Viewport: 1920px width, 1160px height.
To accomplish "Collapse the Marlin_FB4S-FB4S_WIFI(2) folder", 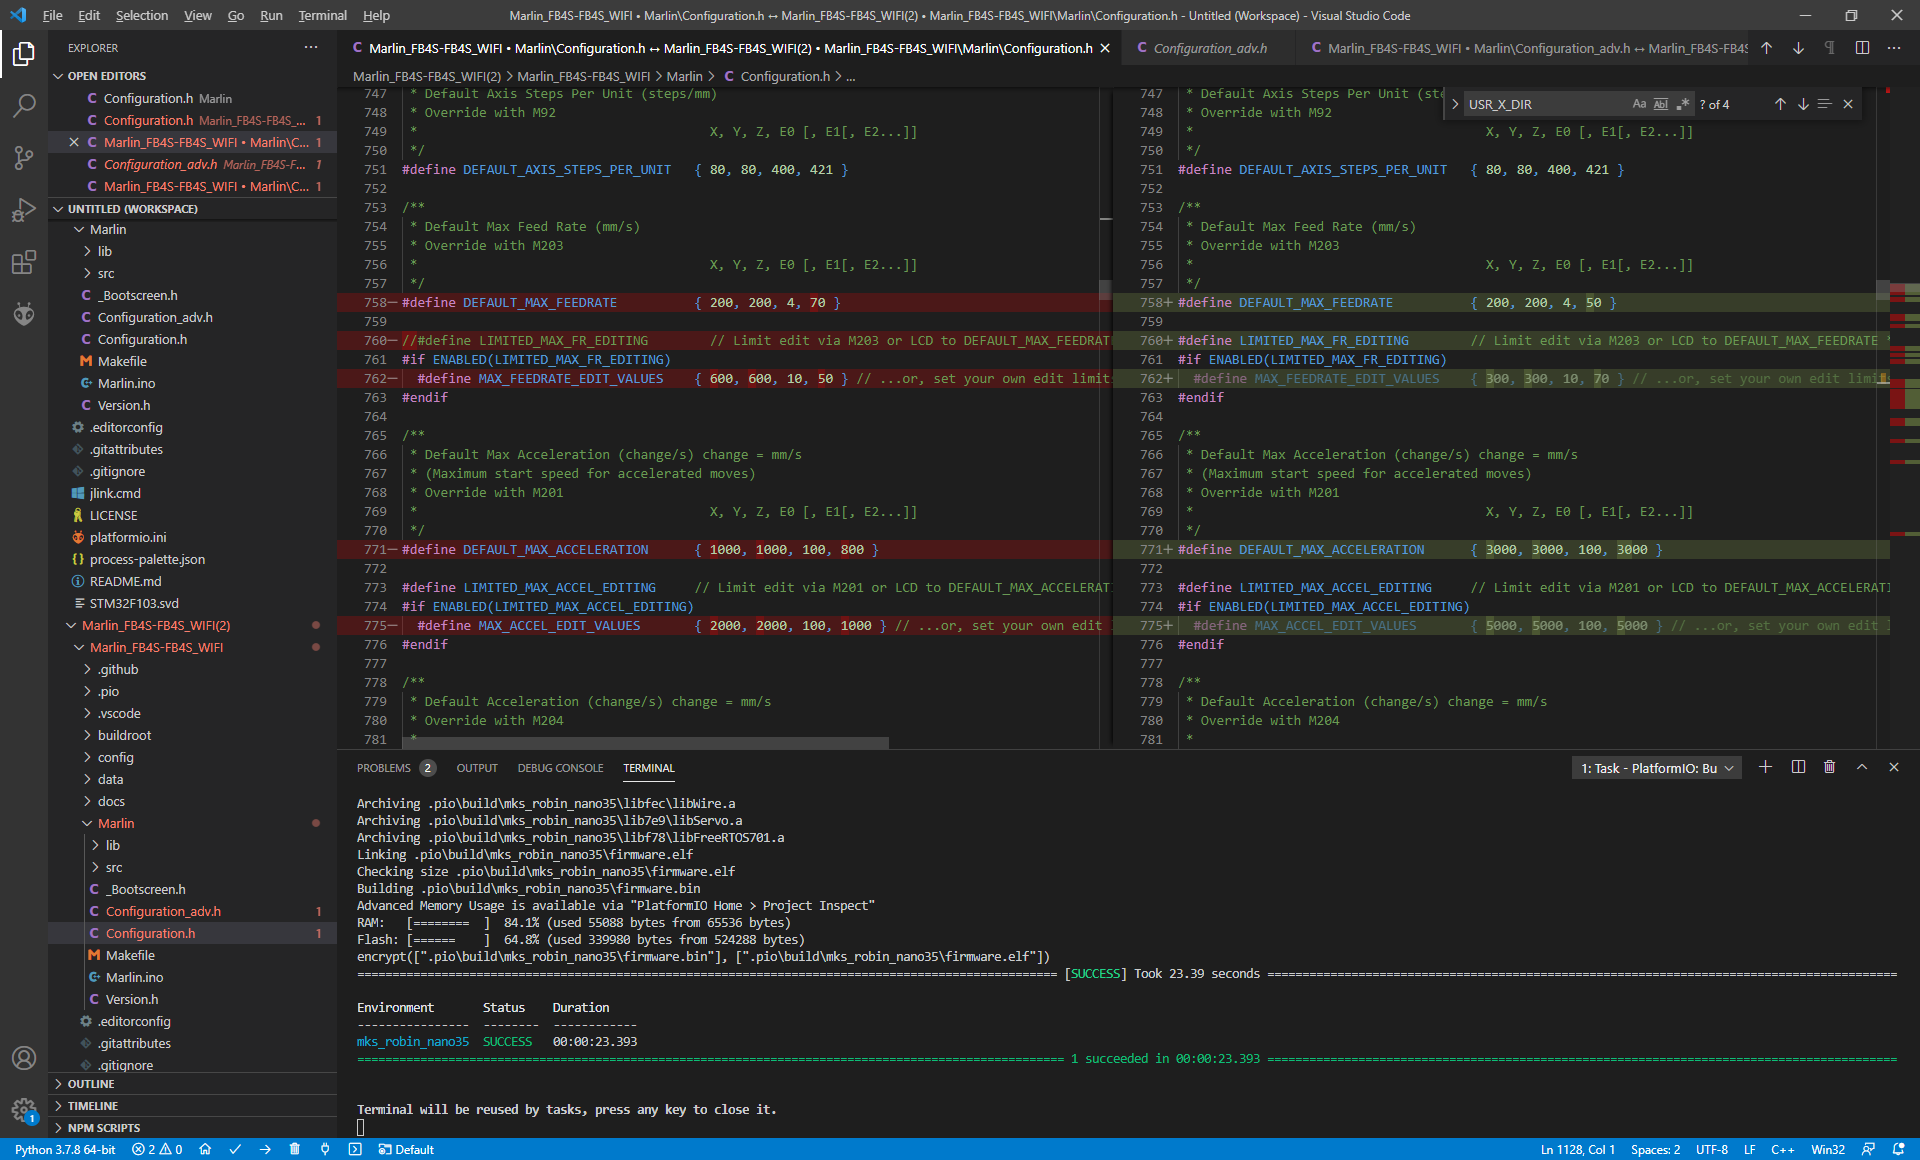I will (156, 625).
